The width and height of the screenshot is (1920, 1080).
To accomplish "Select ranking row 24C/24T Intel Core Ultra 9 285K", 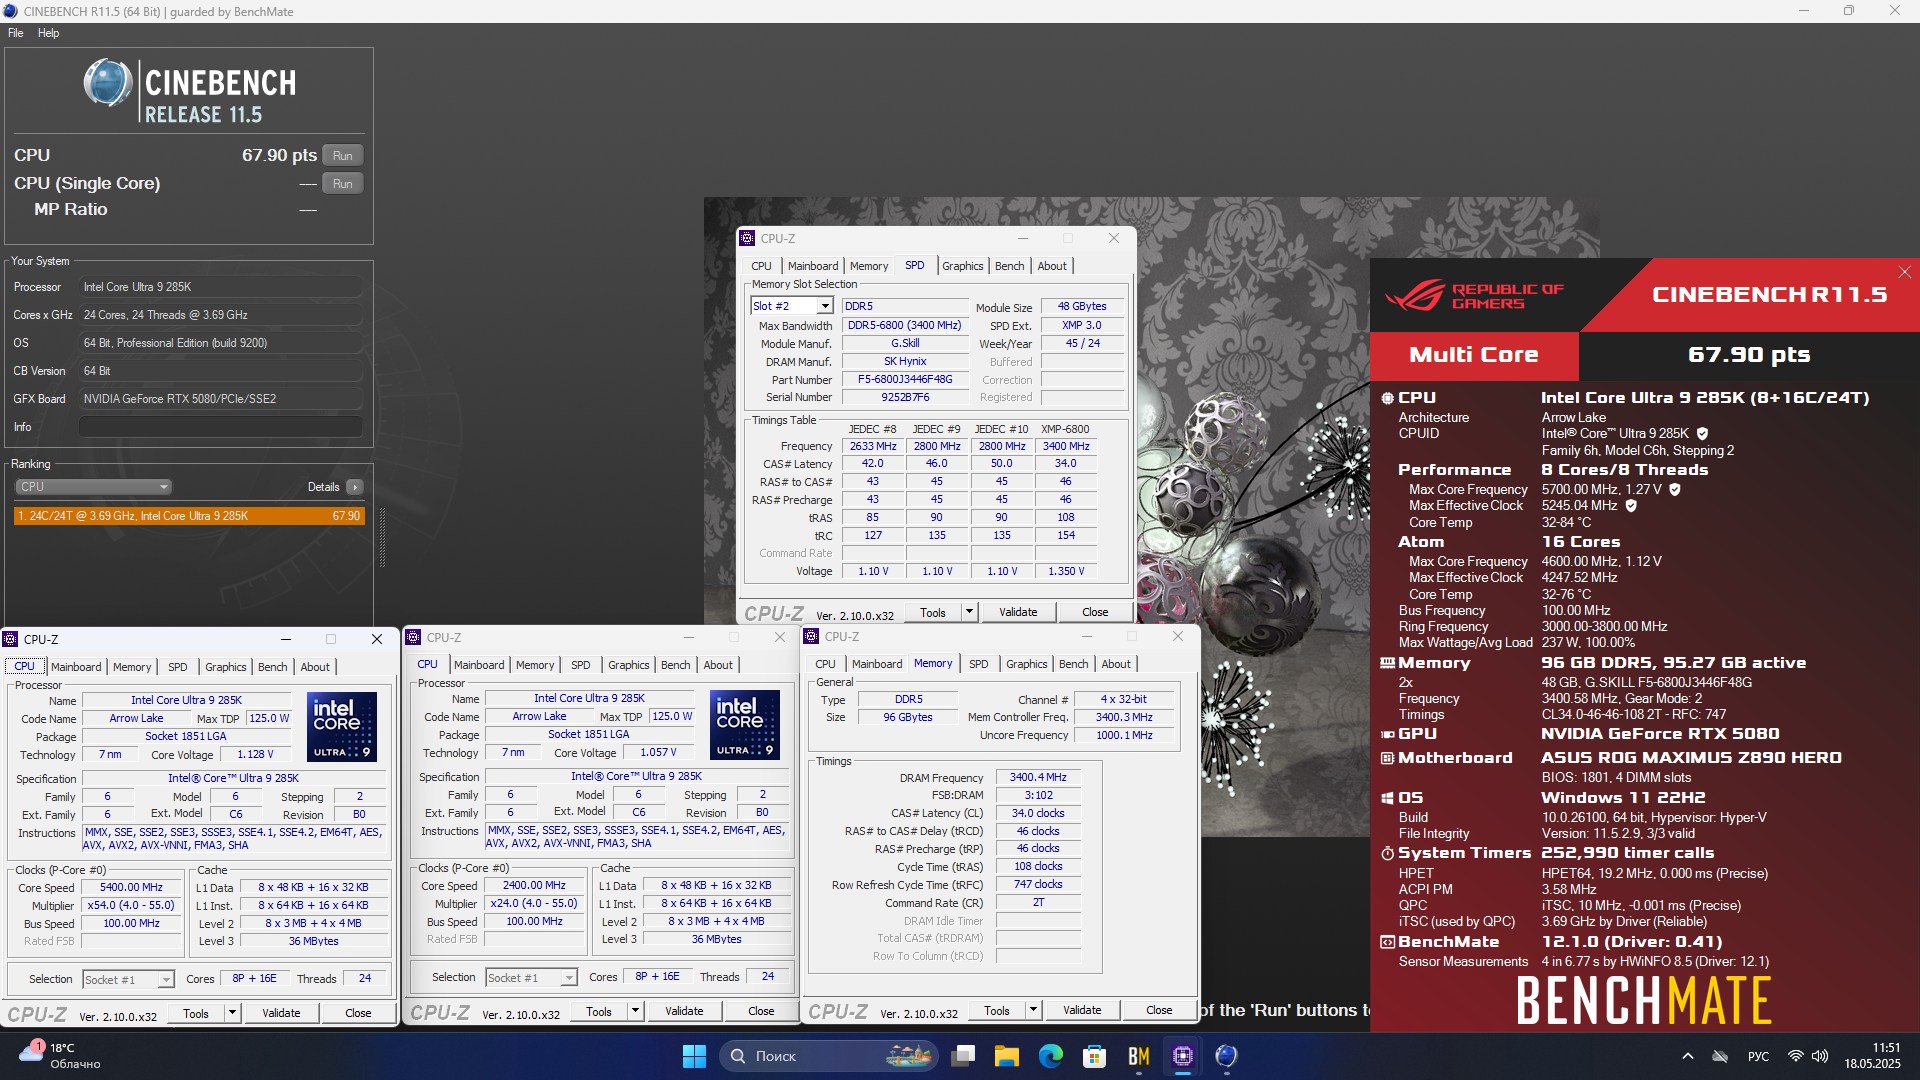I will click(x=189, y=516).
